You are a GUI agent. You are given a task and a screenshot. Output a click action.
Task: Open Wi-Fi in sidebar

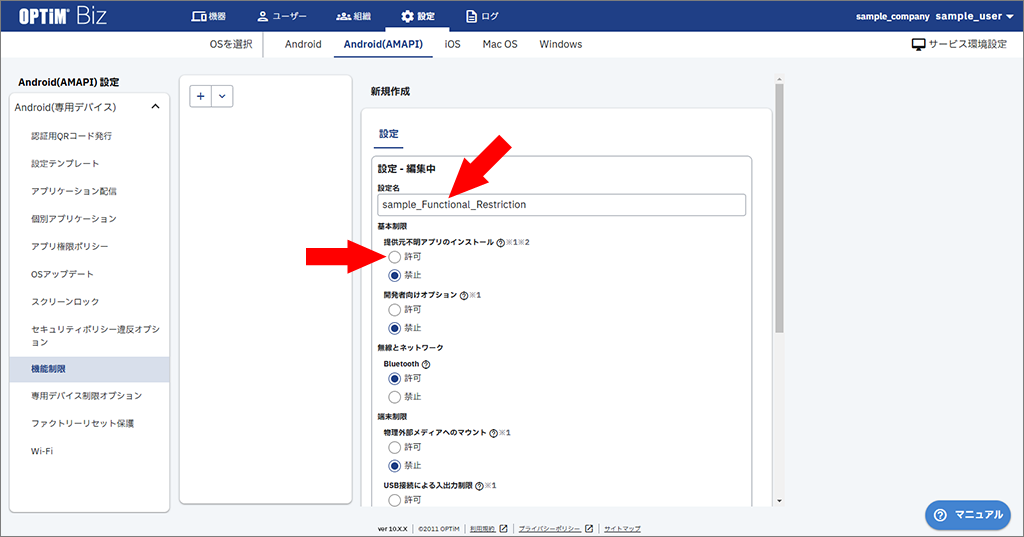42,451
